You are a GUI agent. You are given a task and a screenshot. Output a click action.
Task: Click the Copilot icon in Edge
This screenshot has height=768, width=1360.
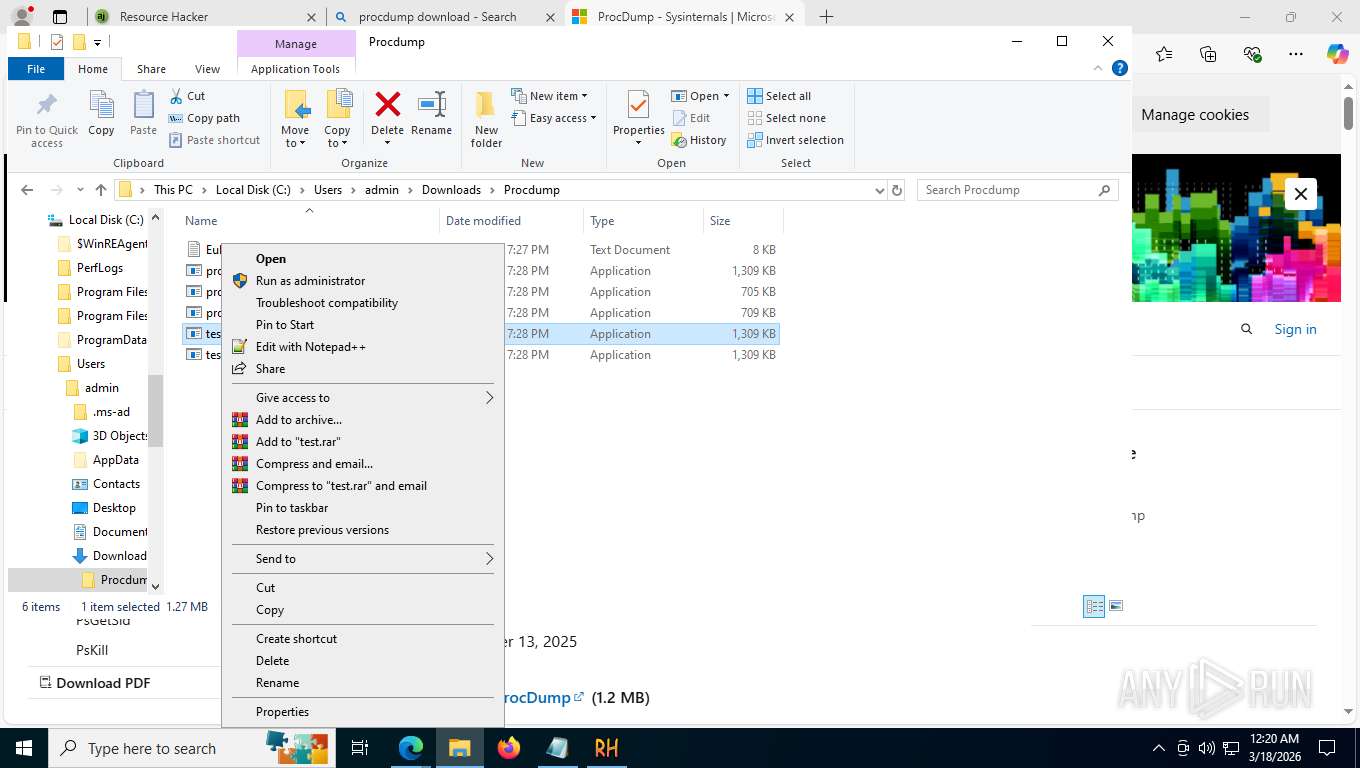(x=1337, y=54)
